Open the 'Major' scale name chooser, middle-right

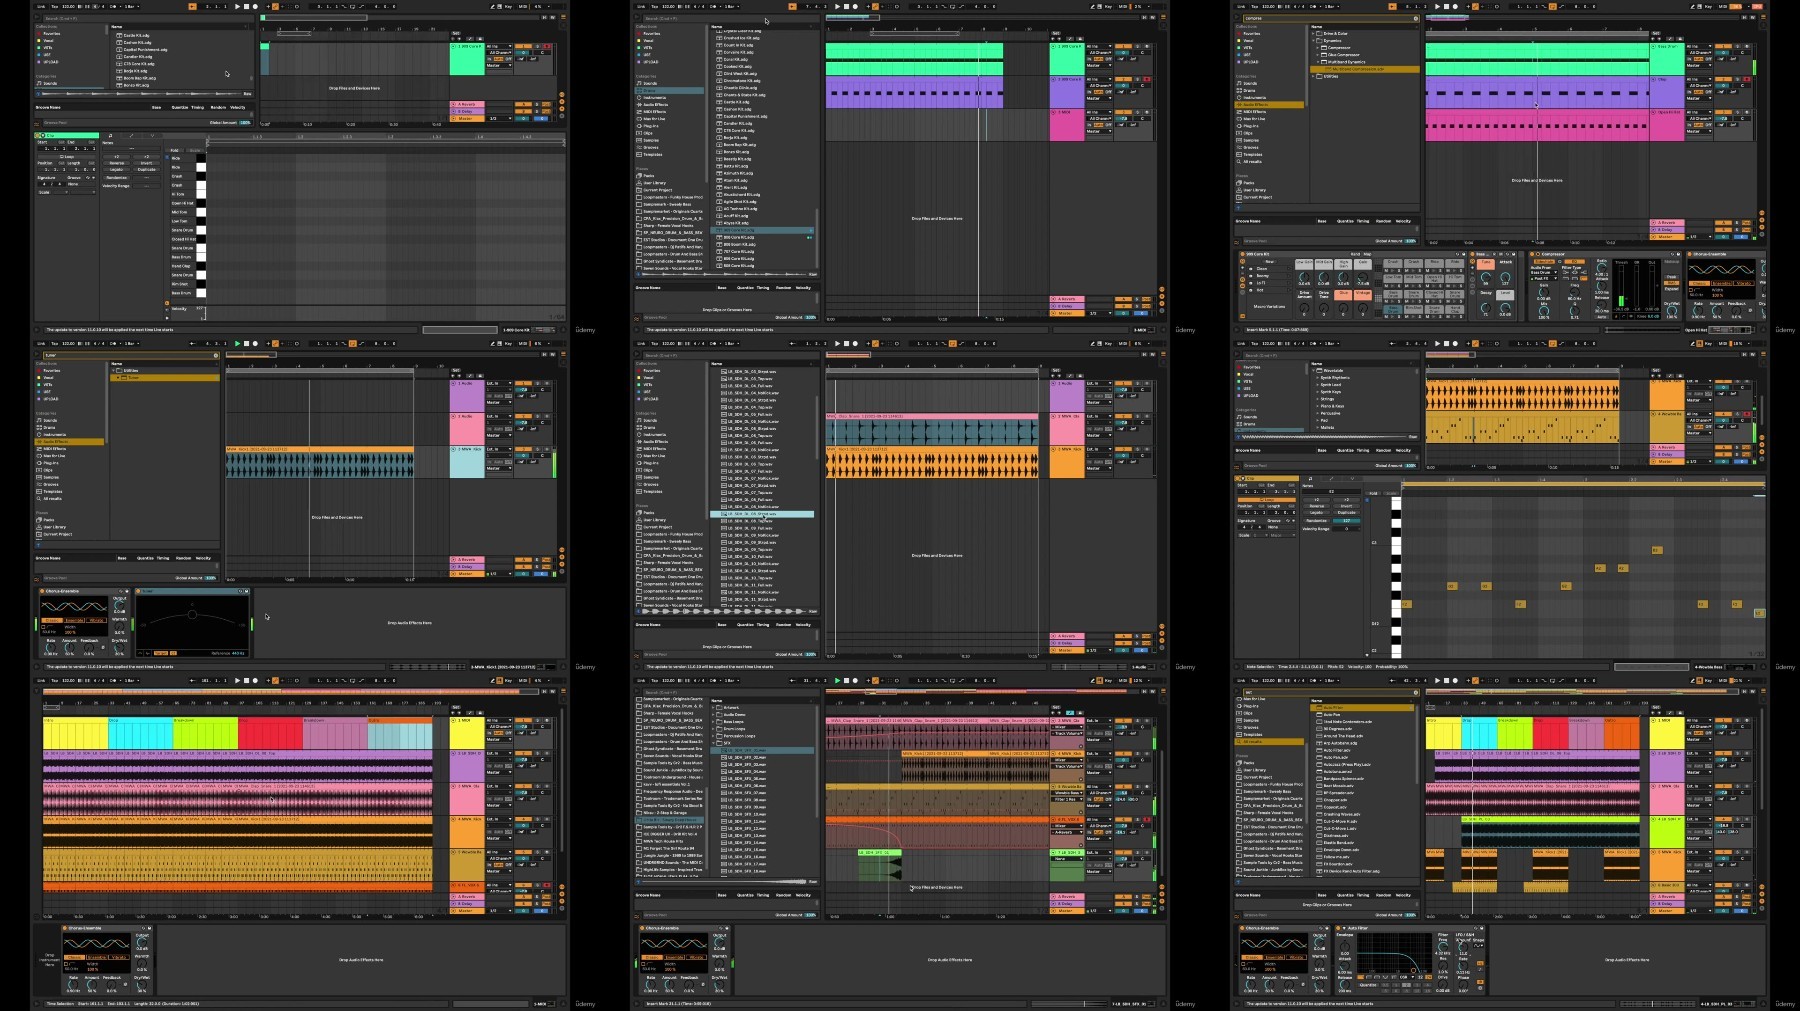1283,535
